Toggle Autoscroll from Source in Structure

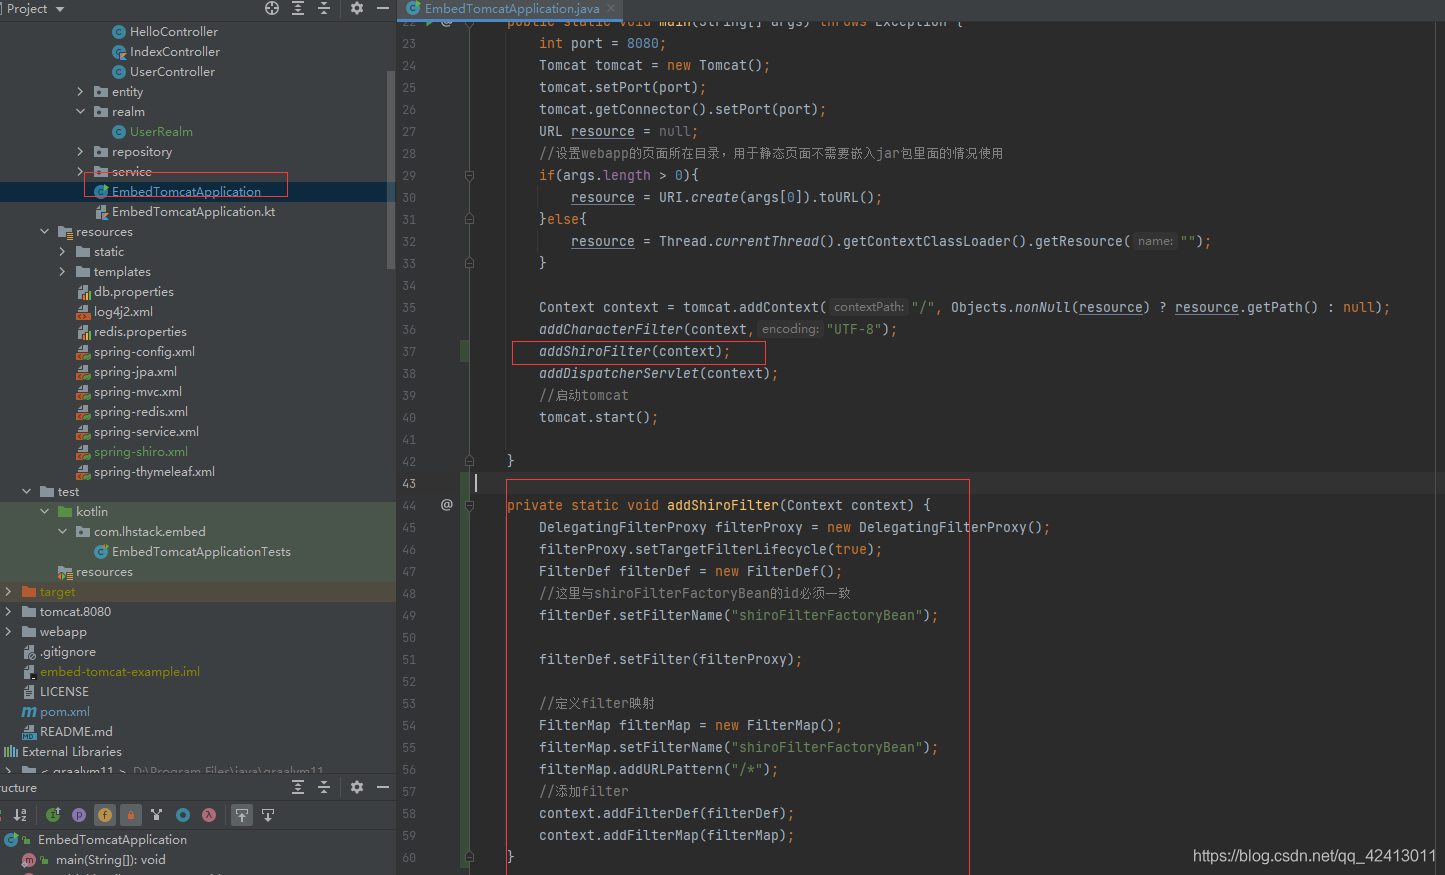click(268, 815)
